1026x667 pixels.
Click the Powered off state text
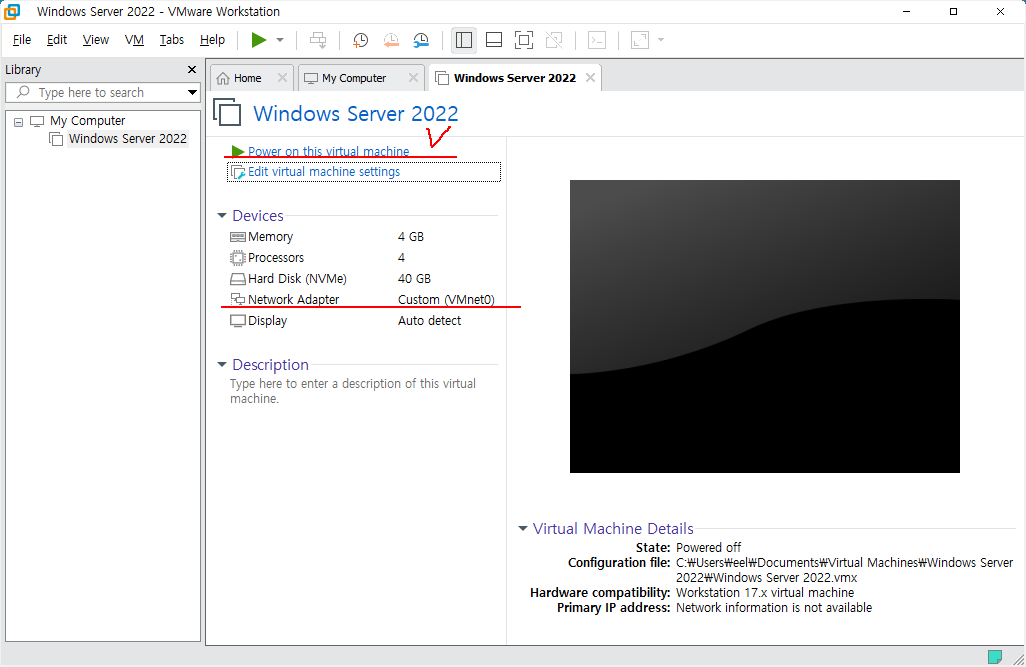(709, 547)
